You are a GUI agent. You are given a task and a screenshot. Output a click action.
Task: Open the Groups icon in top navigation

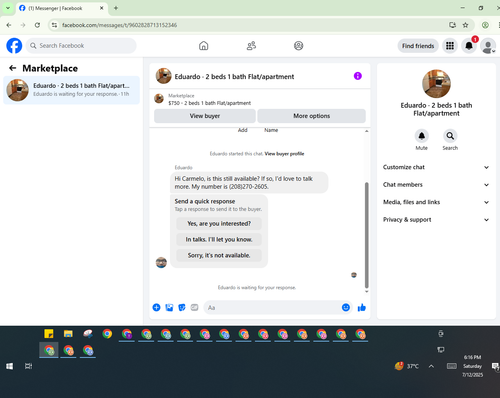pos(299,46)
